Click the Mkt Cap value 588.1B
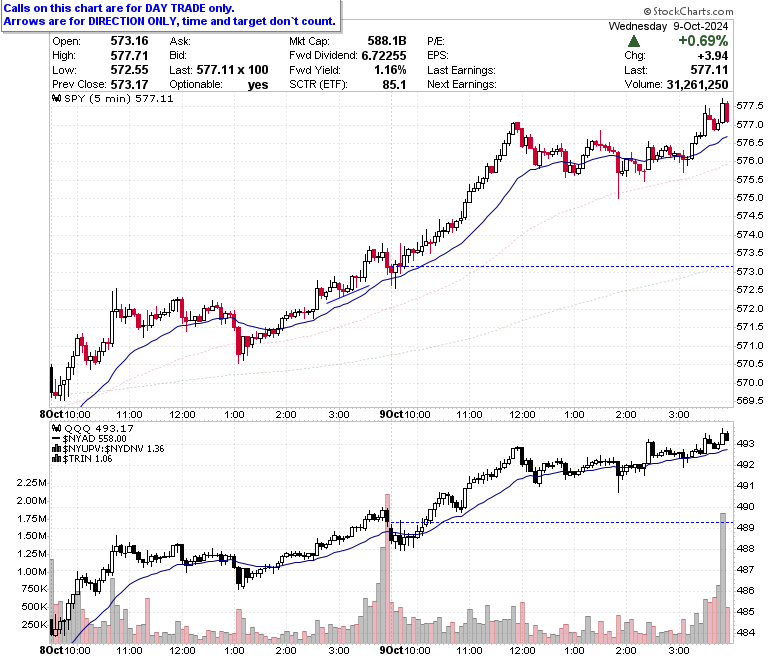The image size is (780, 659). 387,41
